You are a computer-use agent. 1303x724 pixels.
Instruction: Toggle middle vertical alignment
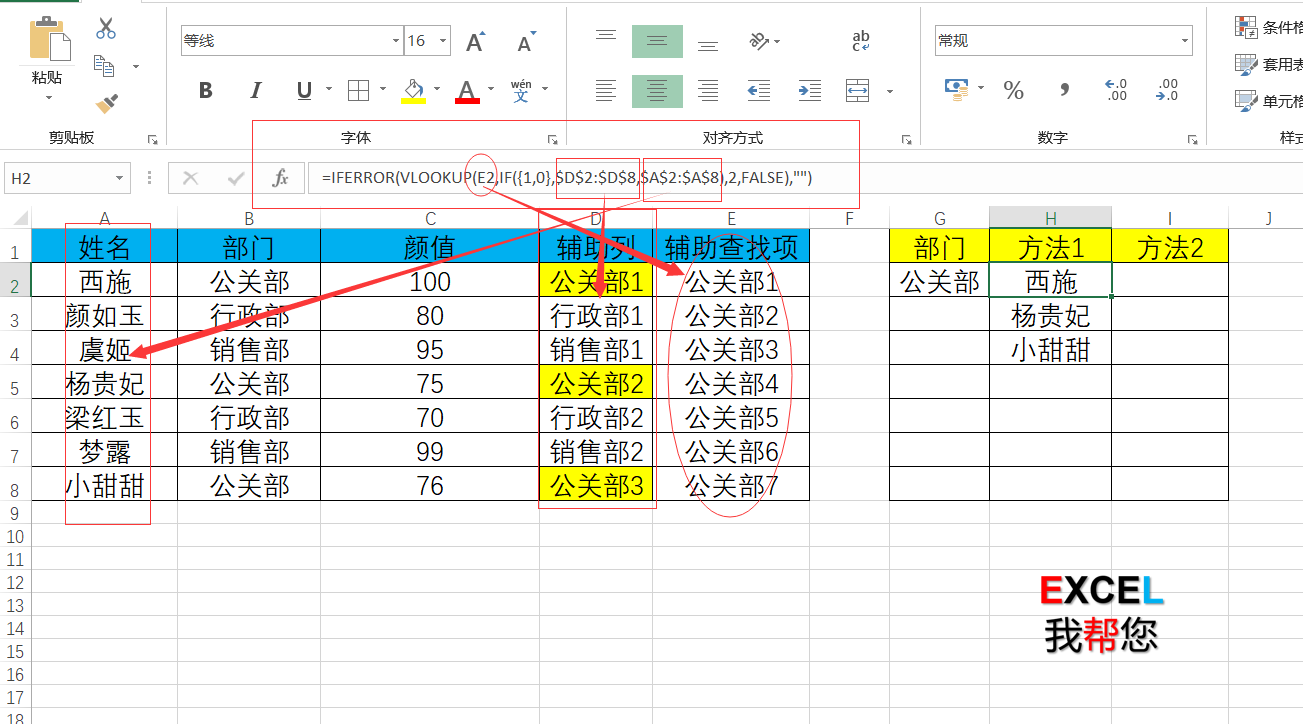[657, 41]
